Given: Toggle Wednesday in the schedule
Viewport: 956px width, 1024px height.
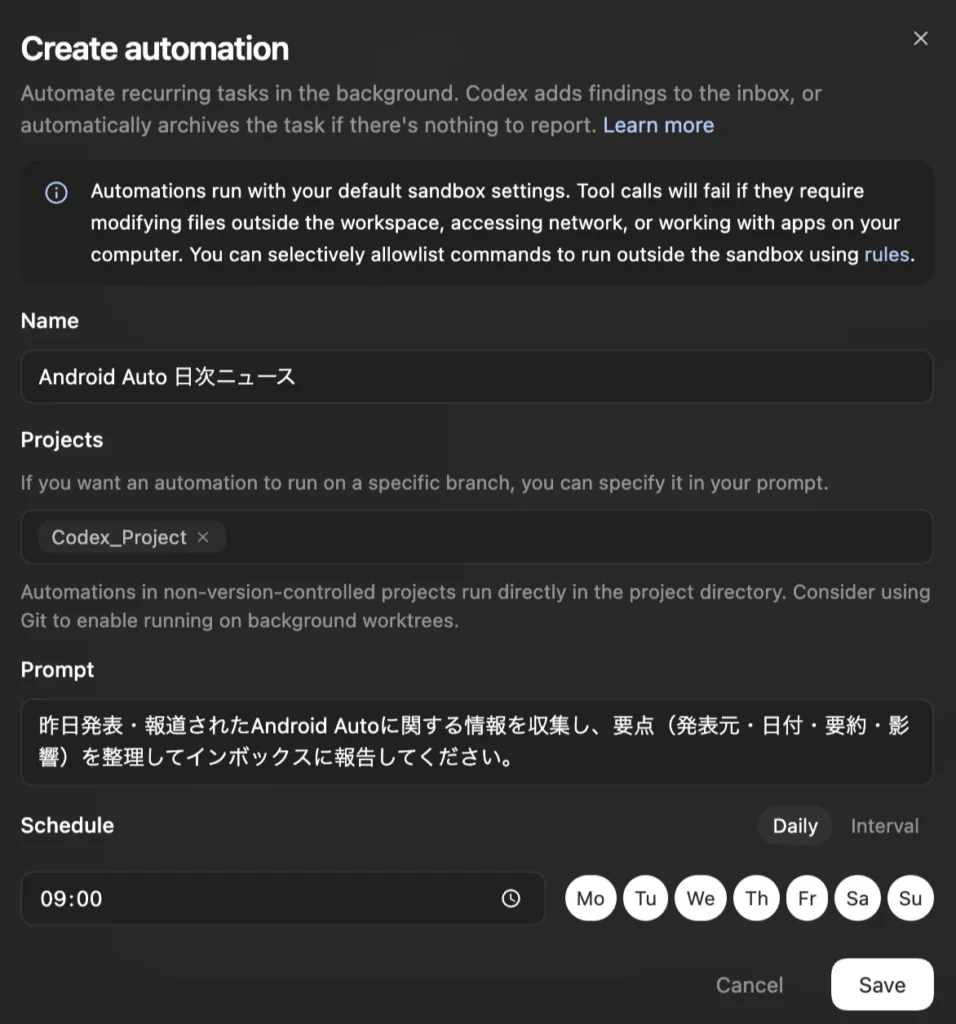Looking at the screenshot, I should pos(700,898).
